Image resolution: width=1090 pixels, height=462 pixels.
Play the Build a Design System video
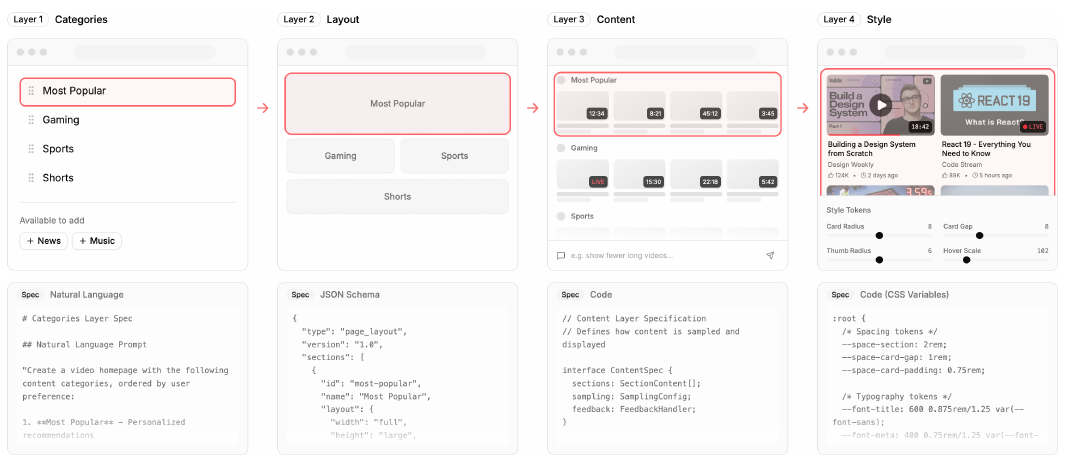881,105
